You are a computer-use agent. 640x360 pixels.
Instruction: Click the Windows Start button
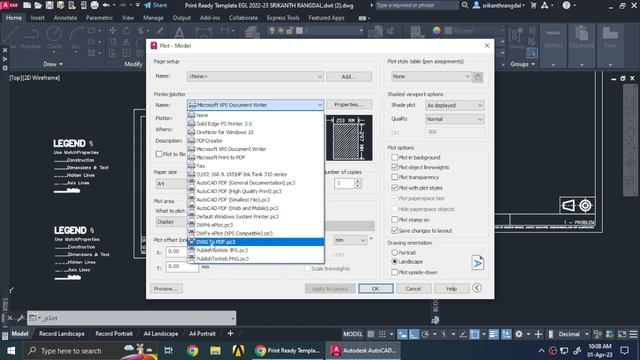[11, 351]
